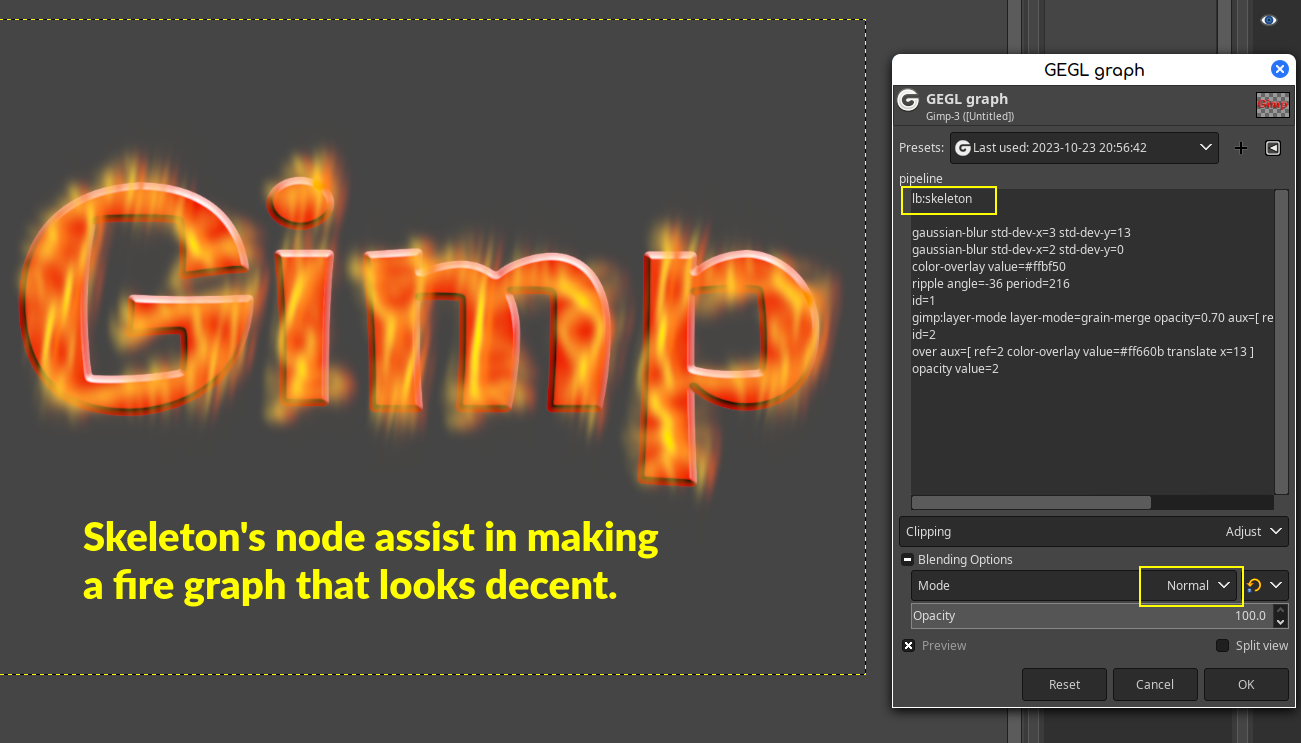Increase Opacity with the up arrow
Image resolution: width=1301 pixels, height=743 pixels.
click(1280, 610)
